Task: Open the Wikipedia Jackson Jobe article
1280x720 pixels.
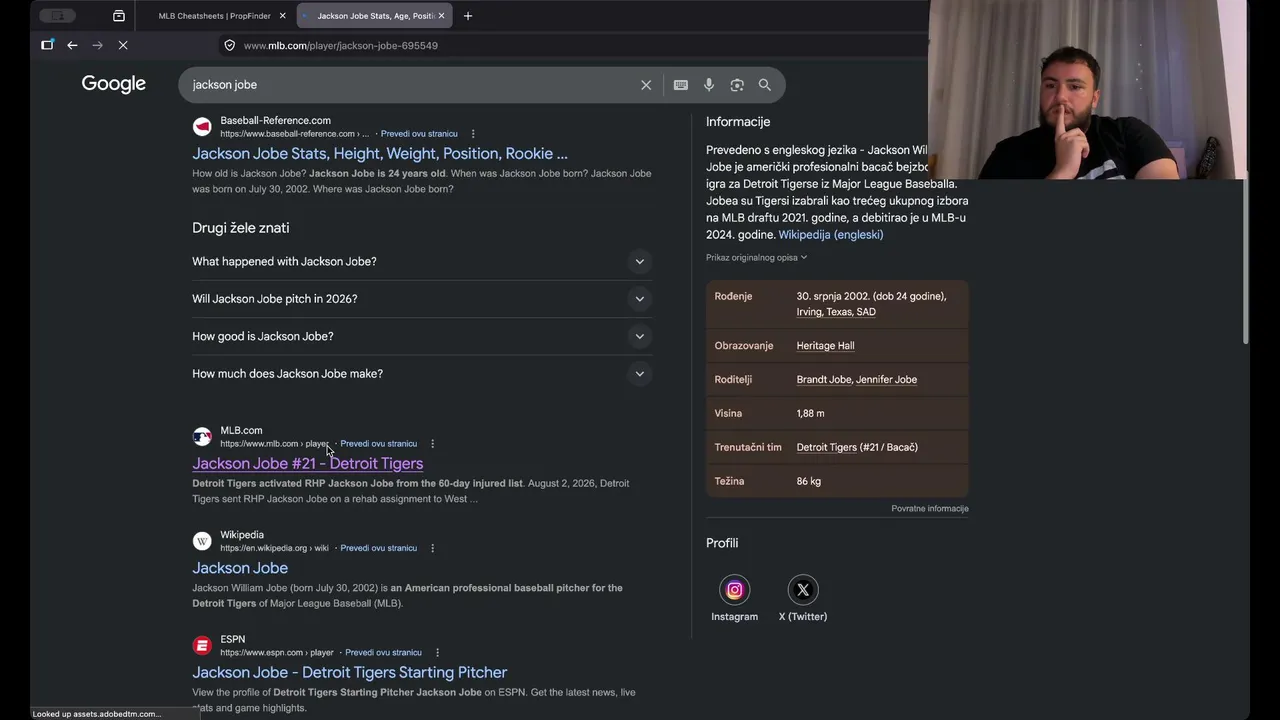Action: (x=240, y=568)
